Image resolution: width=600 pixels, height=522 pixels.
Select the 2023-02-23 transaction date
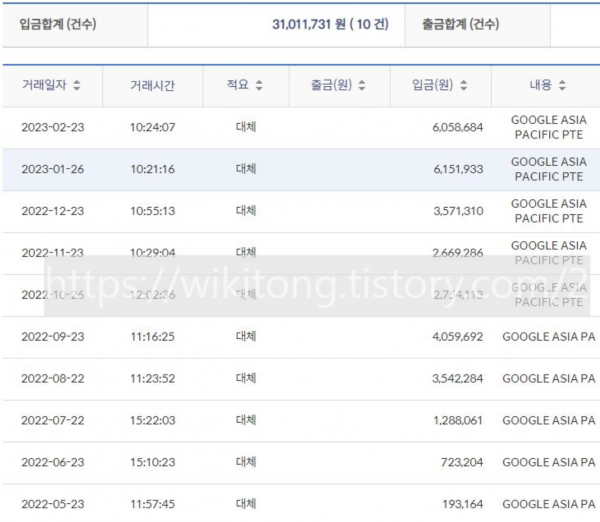(x=52, y=128)
